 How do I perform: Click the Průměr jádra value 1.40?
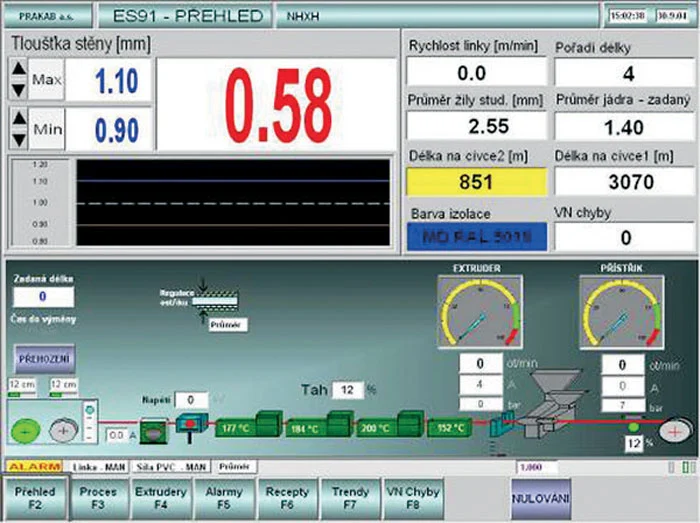click(x=624, y=127)
